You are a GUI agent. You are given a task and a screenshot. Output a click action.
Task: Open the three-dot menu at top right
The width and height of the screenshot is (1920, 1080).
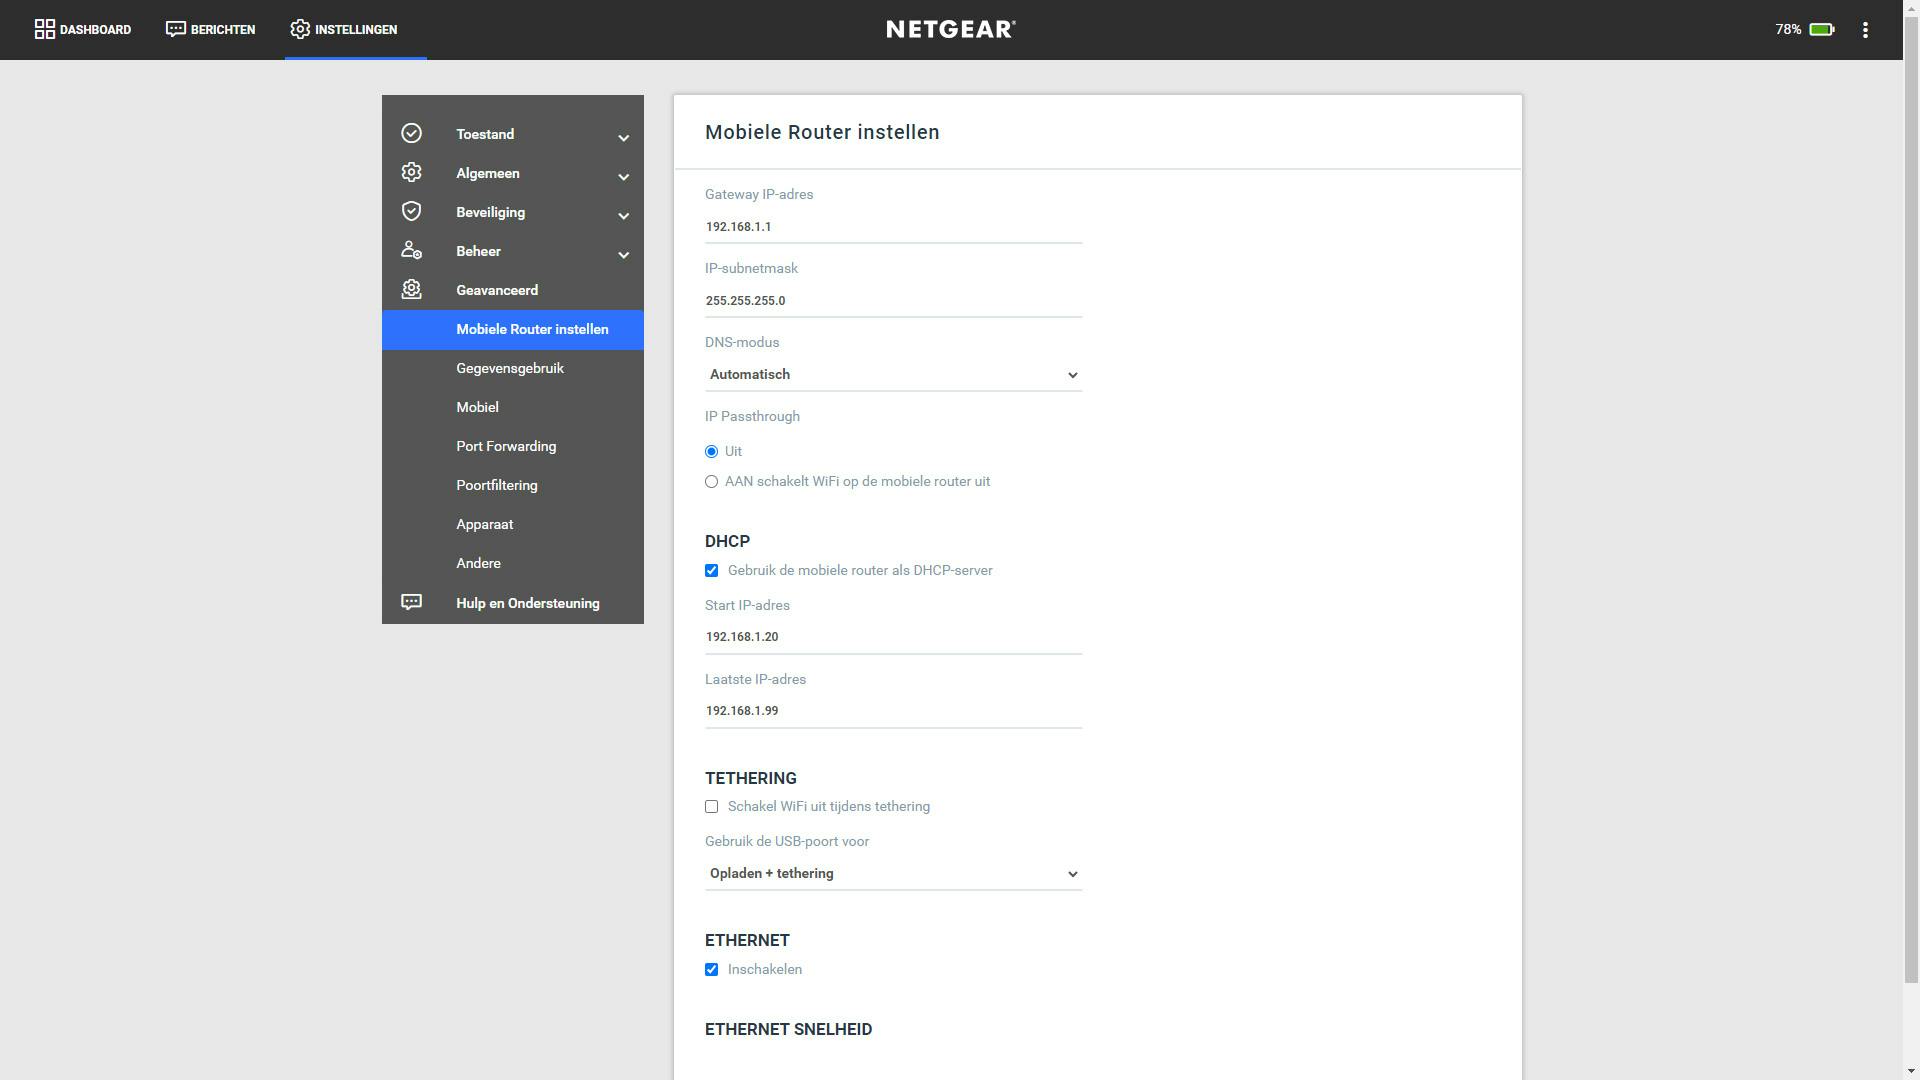[x=1865, y=30]
